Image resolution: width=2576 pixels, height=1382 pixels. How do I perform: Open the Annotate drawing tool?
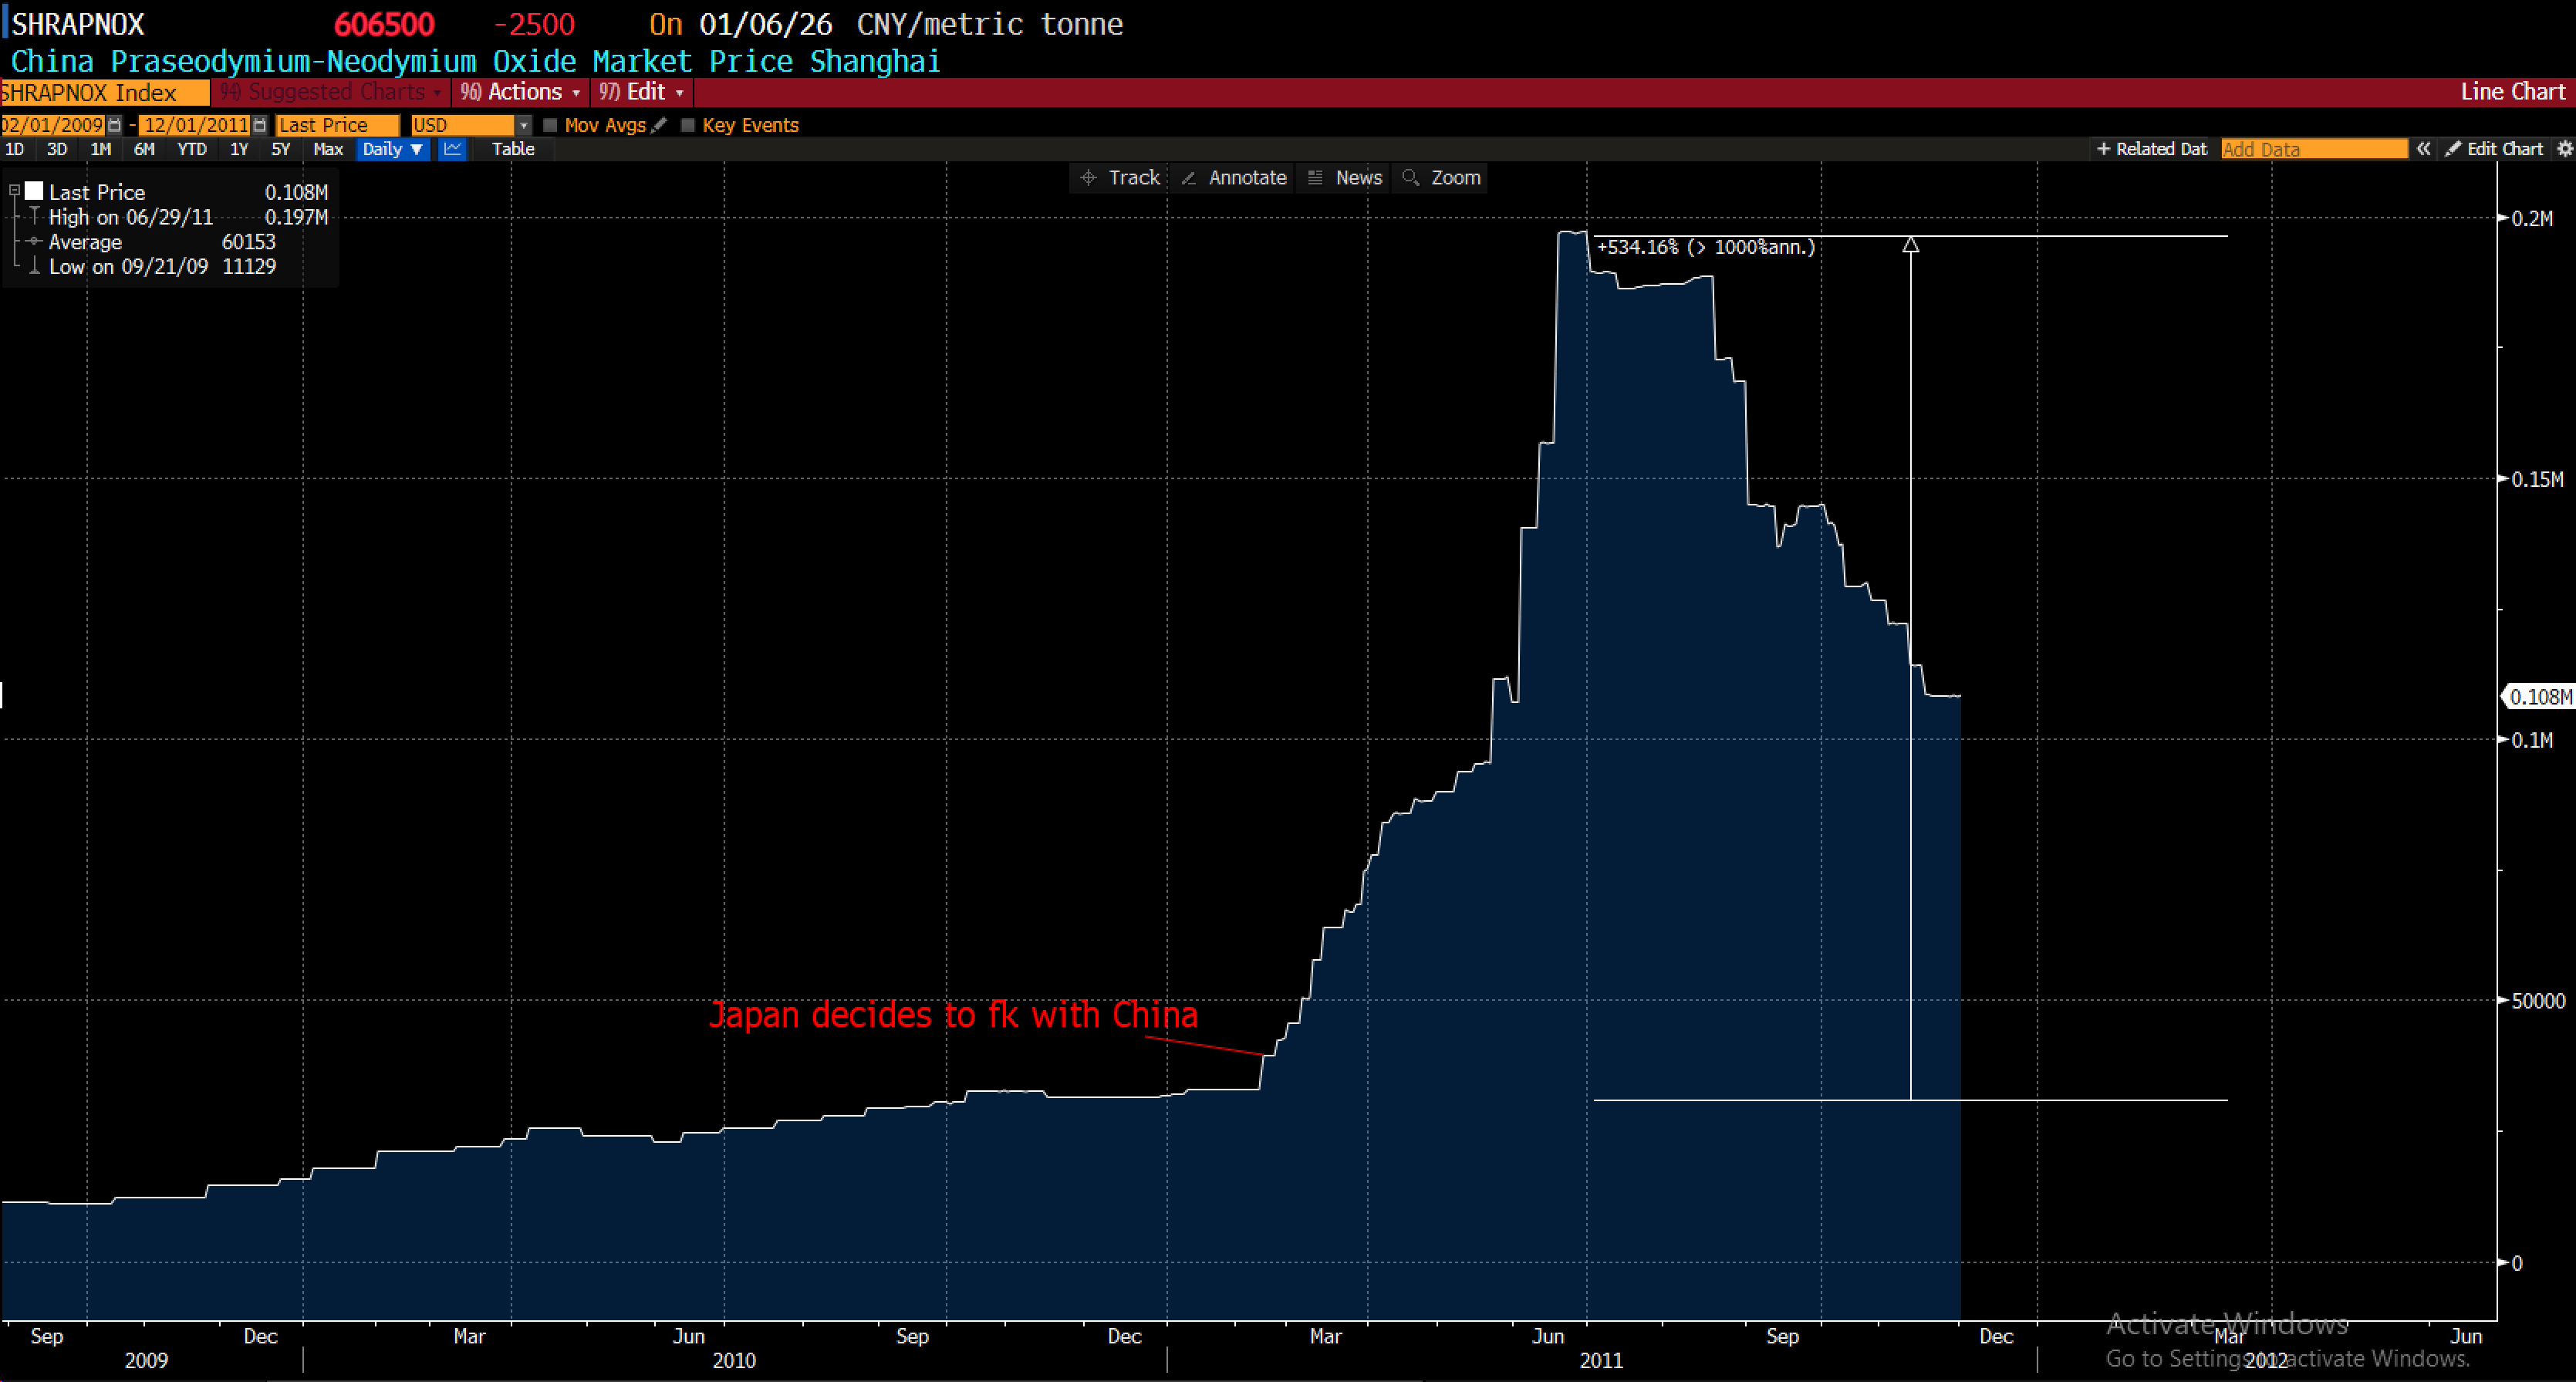(x=1233, y=177)
